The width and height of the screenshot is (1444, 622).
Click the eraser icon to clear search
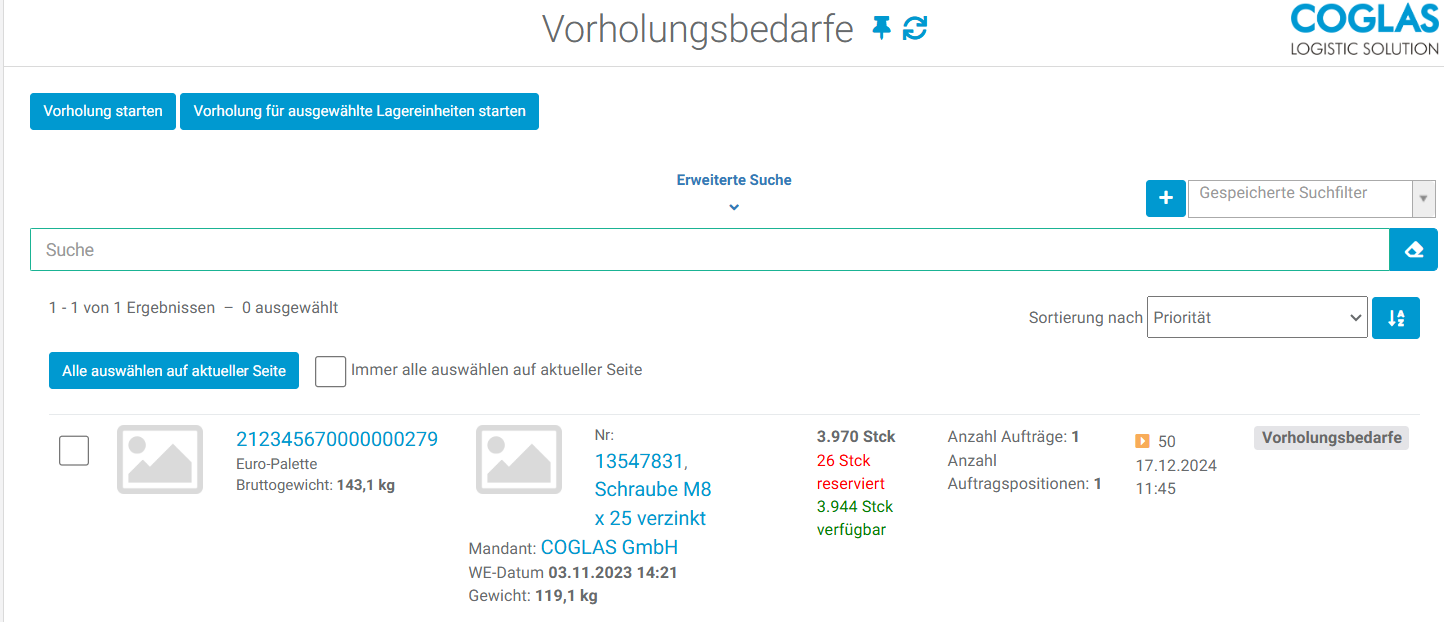pos(1413,250)
